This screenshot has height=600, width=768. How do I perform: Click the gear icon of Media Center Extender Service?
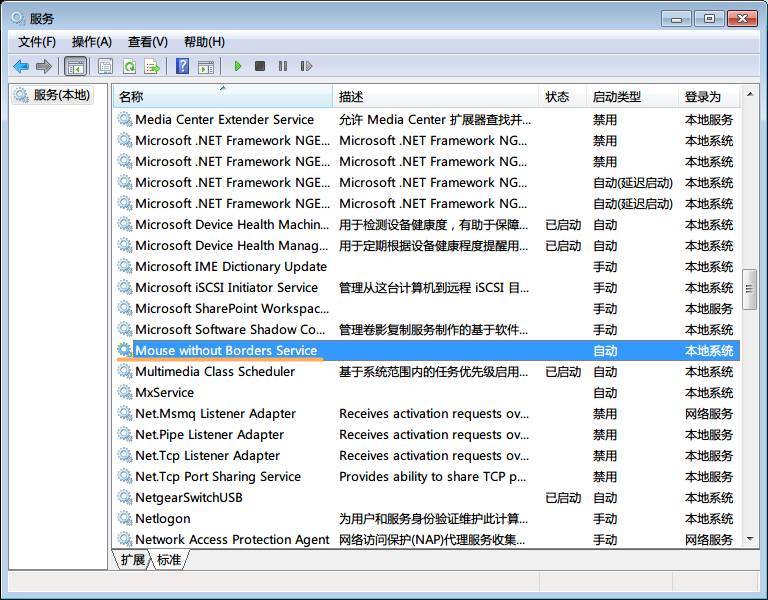(x=125, y=119)
